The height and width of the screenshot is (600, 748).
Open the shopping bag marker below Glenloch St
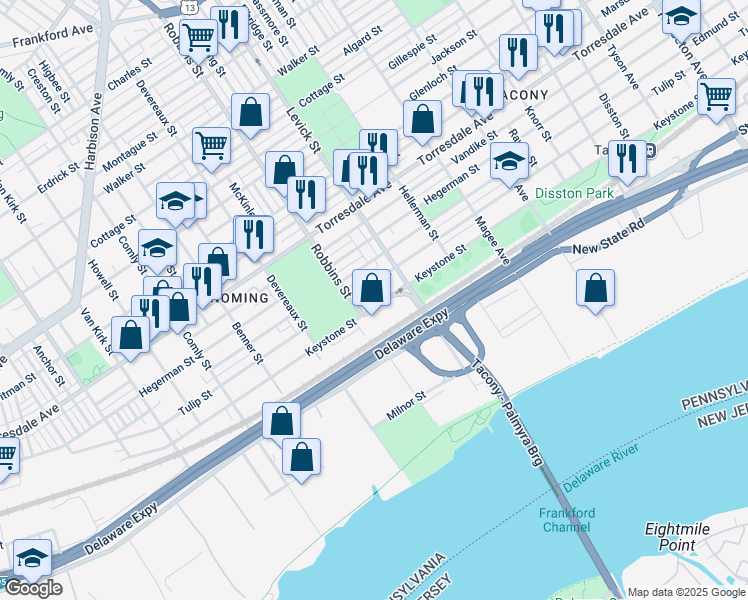pos(423,118)
